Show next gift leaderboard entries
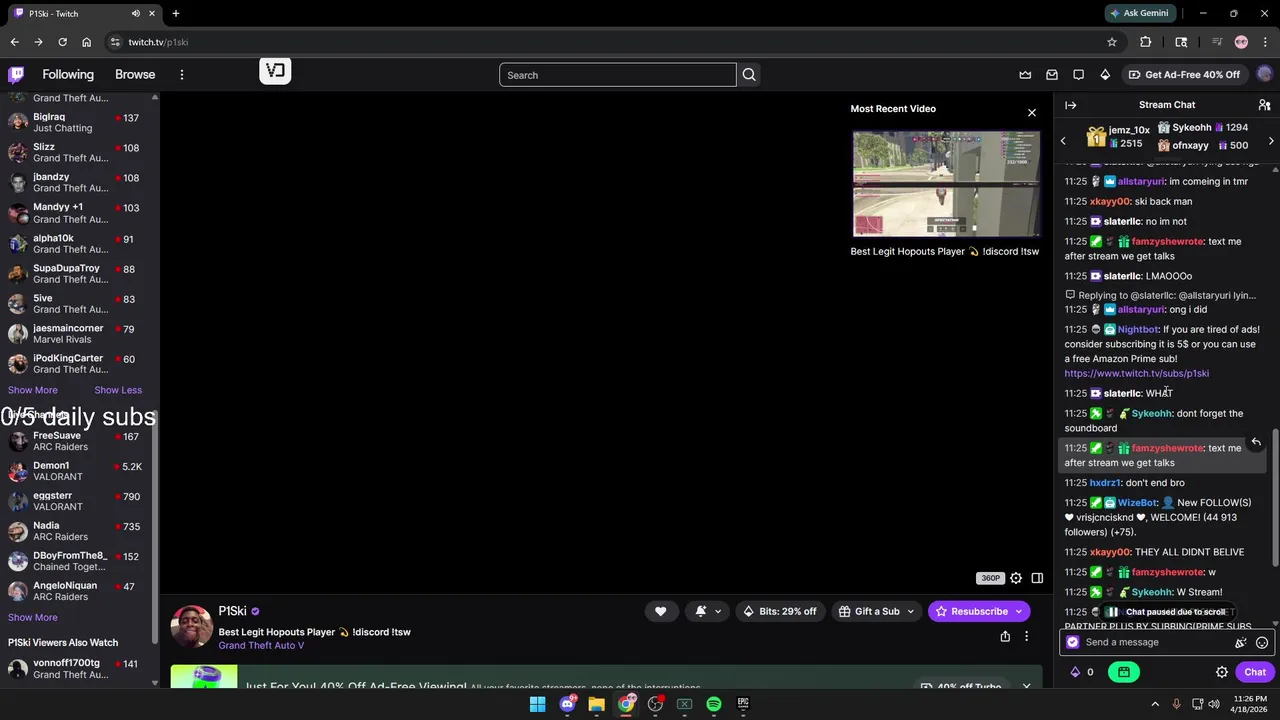This screenshot has height=720, width=1280. click(1271, 141)
